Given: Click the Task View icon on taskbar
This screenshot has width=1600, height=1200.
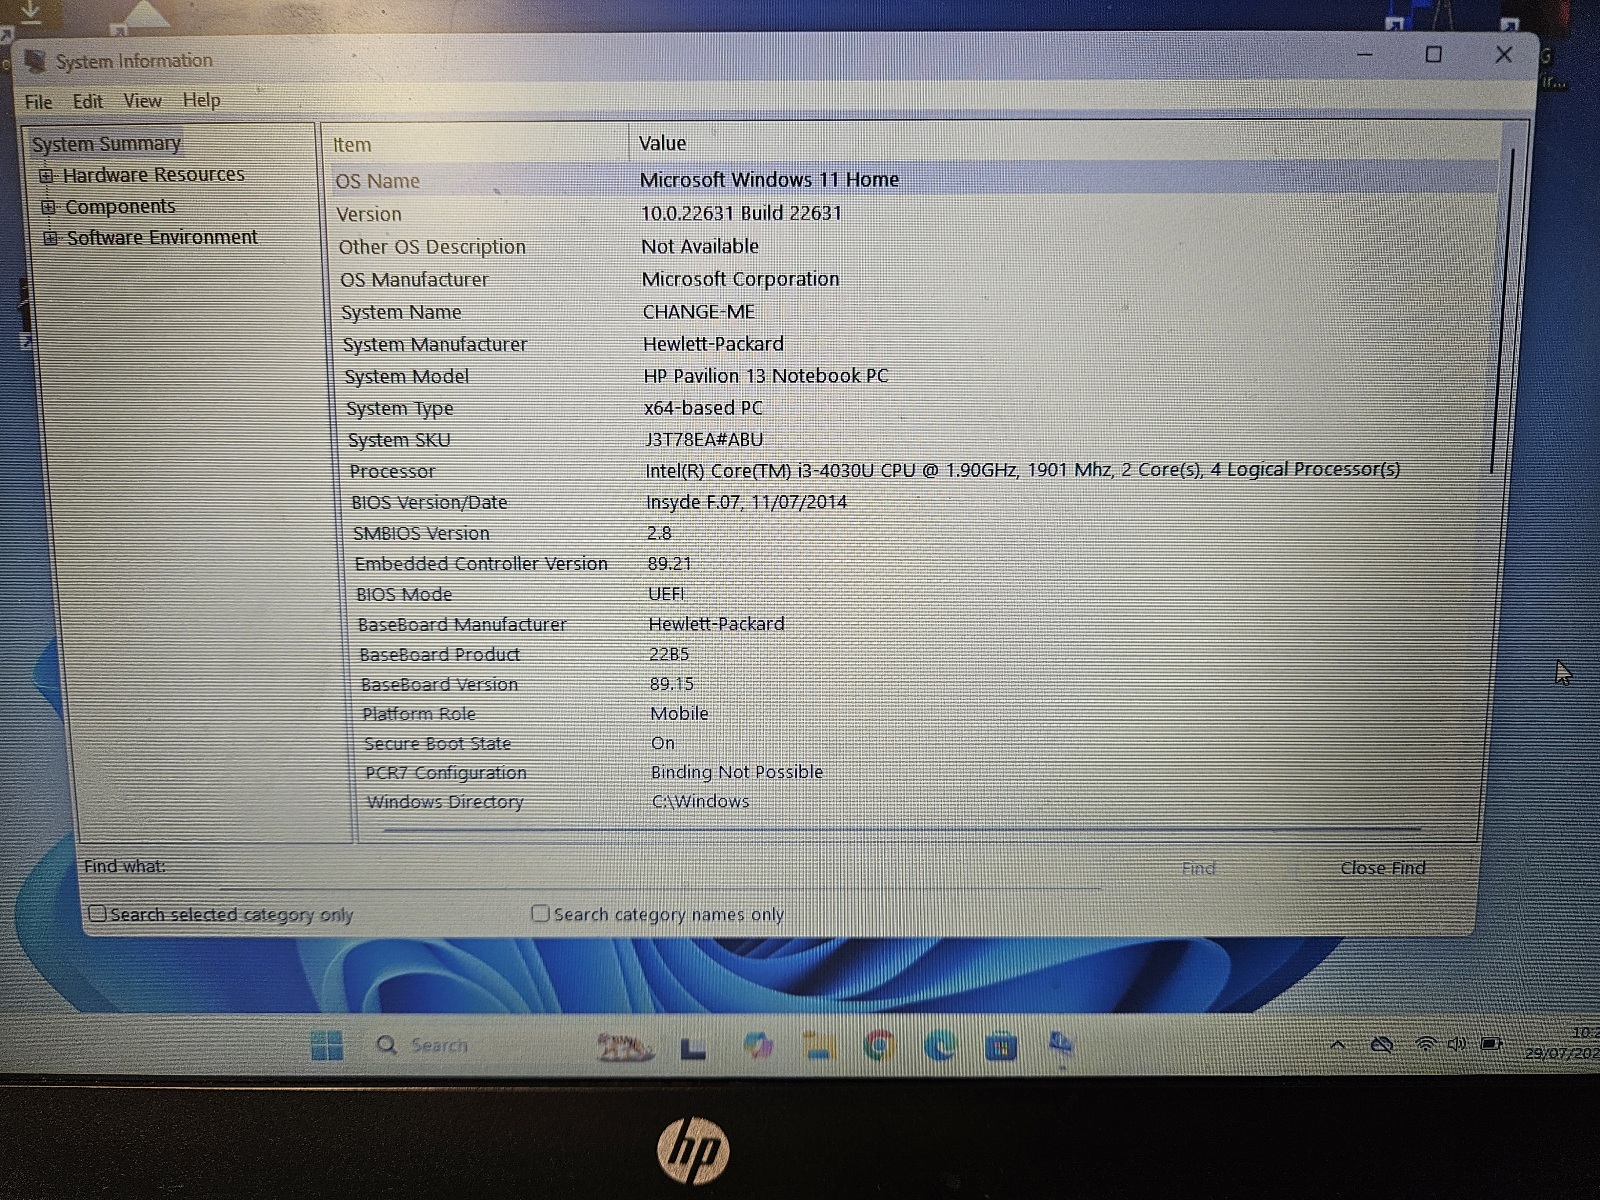Looking at the screenshot, I should 693,1048.
